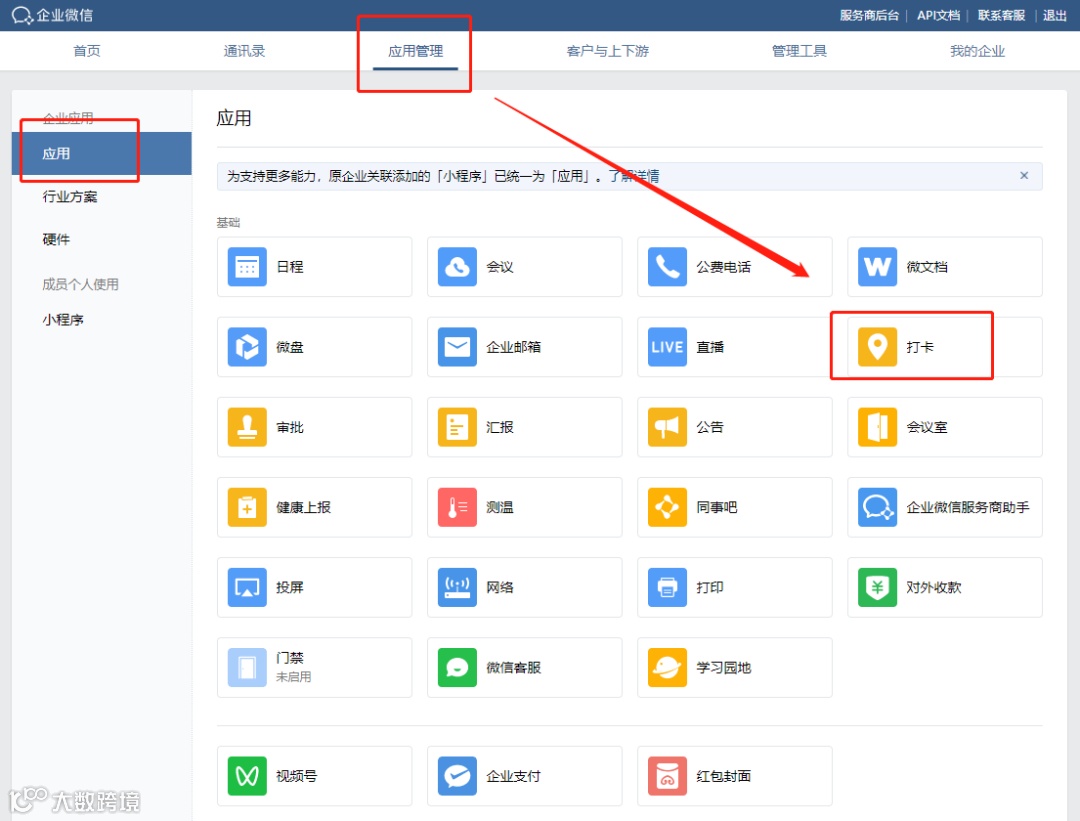
Task: Open the 客户与上下游 tab
Action: [x=608, y=51]
